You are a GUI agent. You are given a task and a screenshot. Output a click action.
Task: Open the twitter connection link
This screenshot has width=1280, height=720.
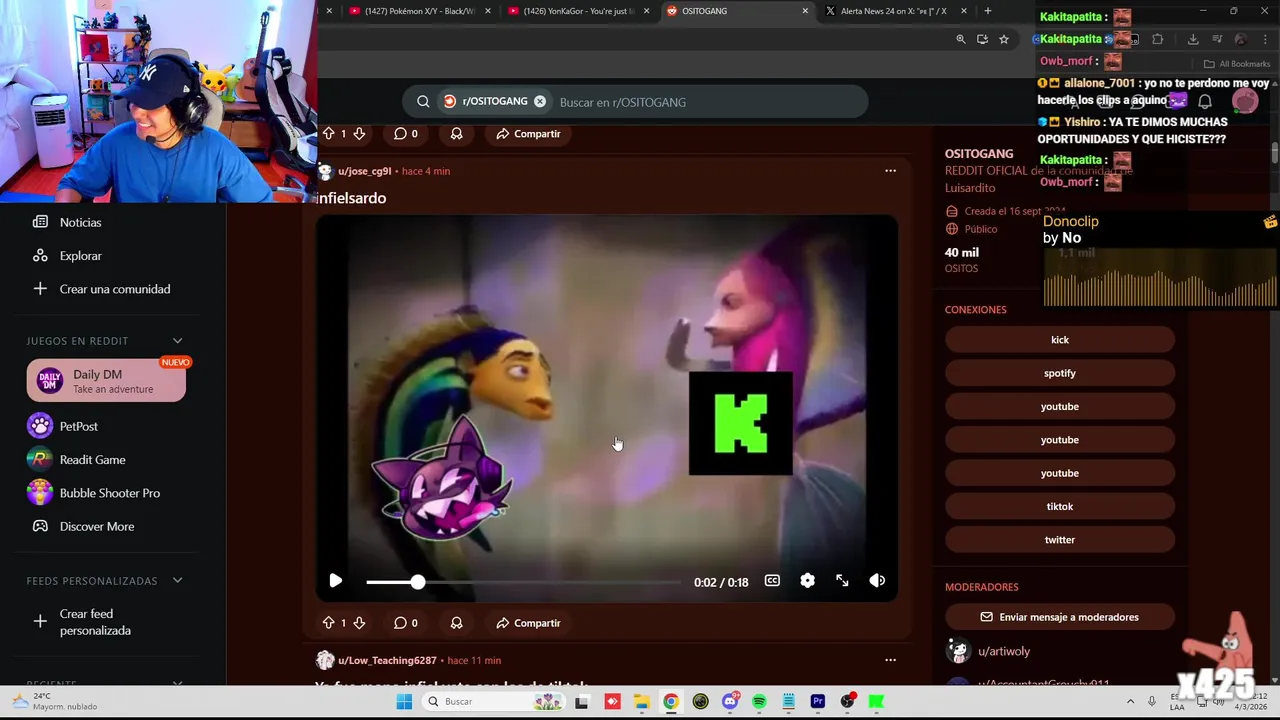(x=1060, y=540)
